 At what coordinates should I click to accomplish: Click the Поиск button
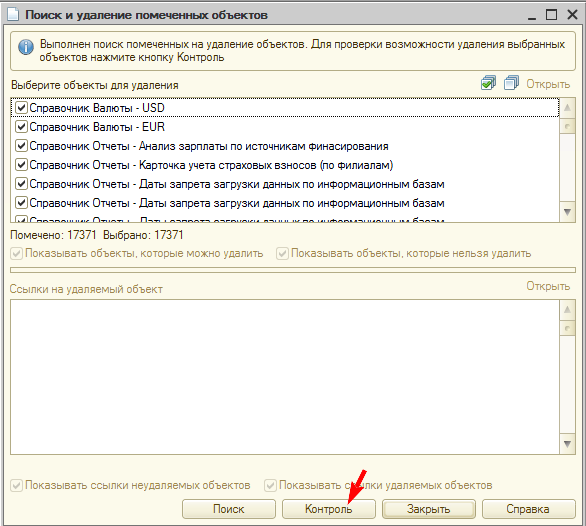click(229, 509)
